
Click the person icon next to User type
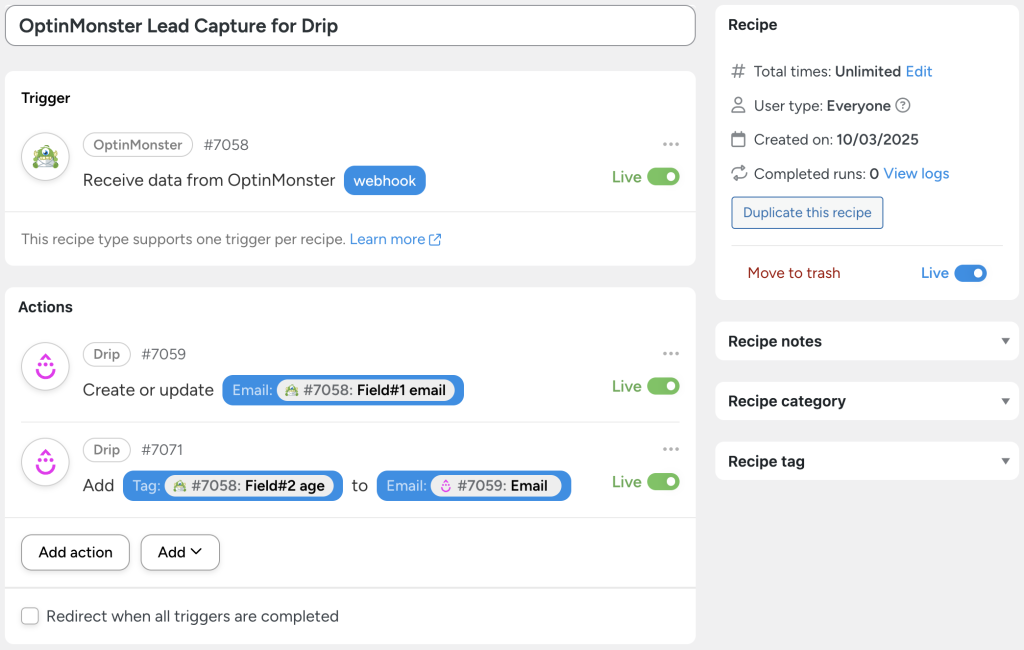[738, 105]
